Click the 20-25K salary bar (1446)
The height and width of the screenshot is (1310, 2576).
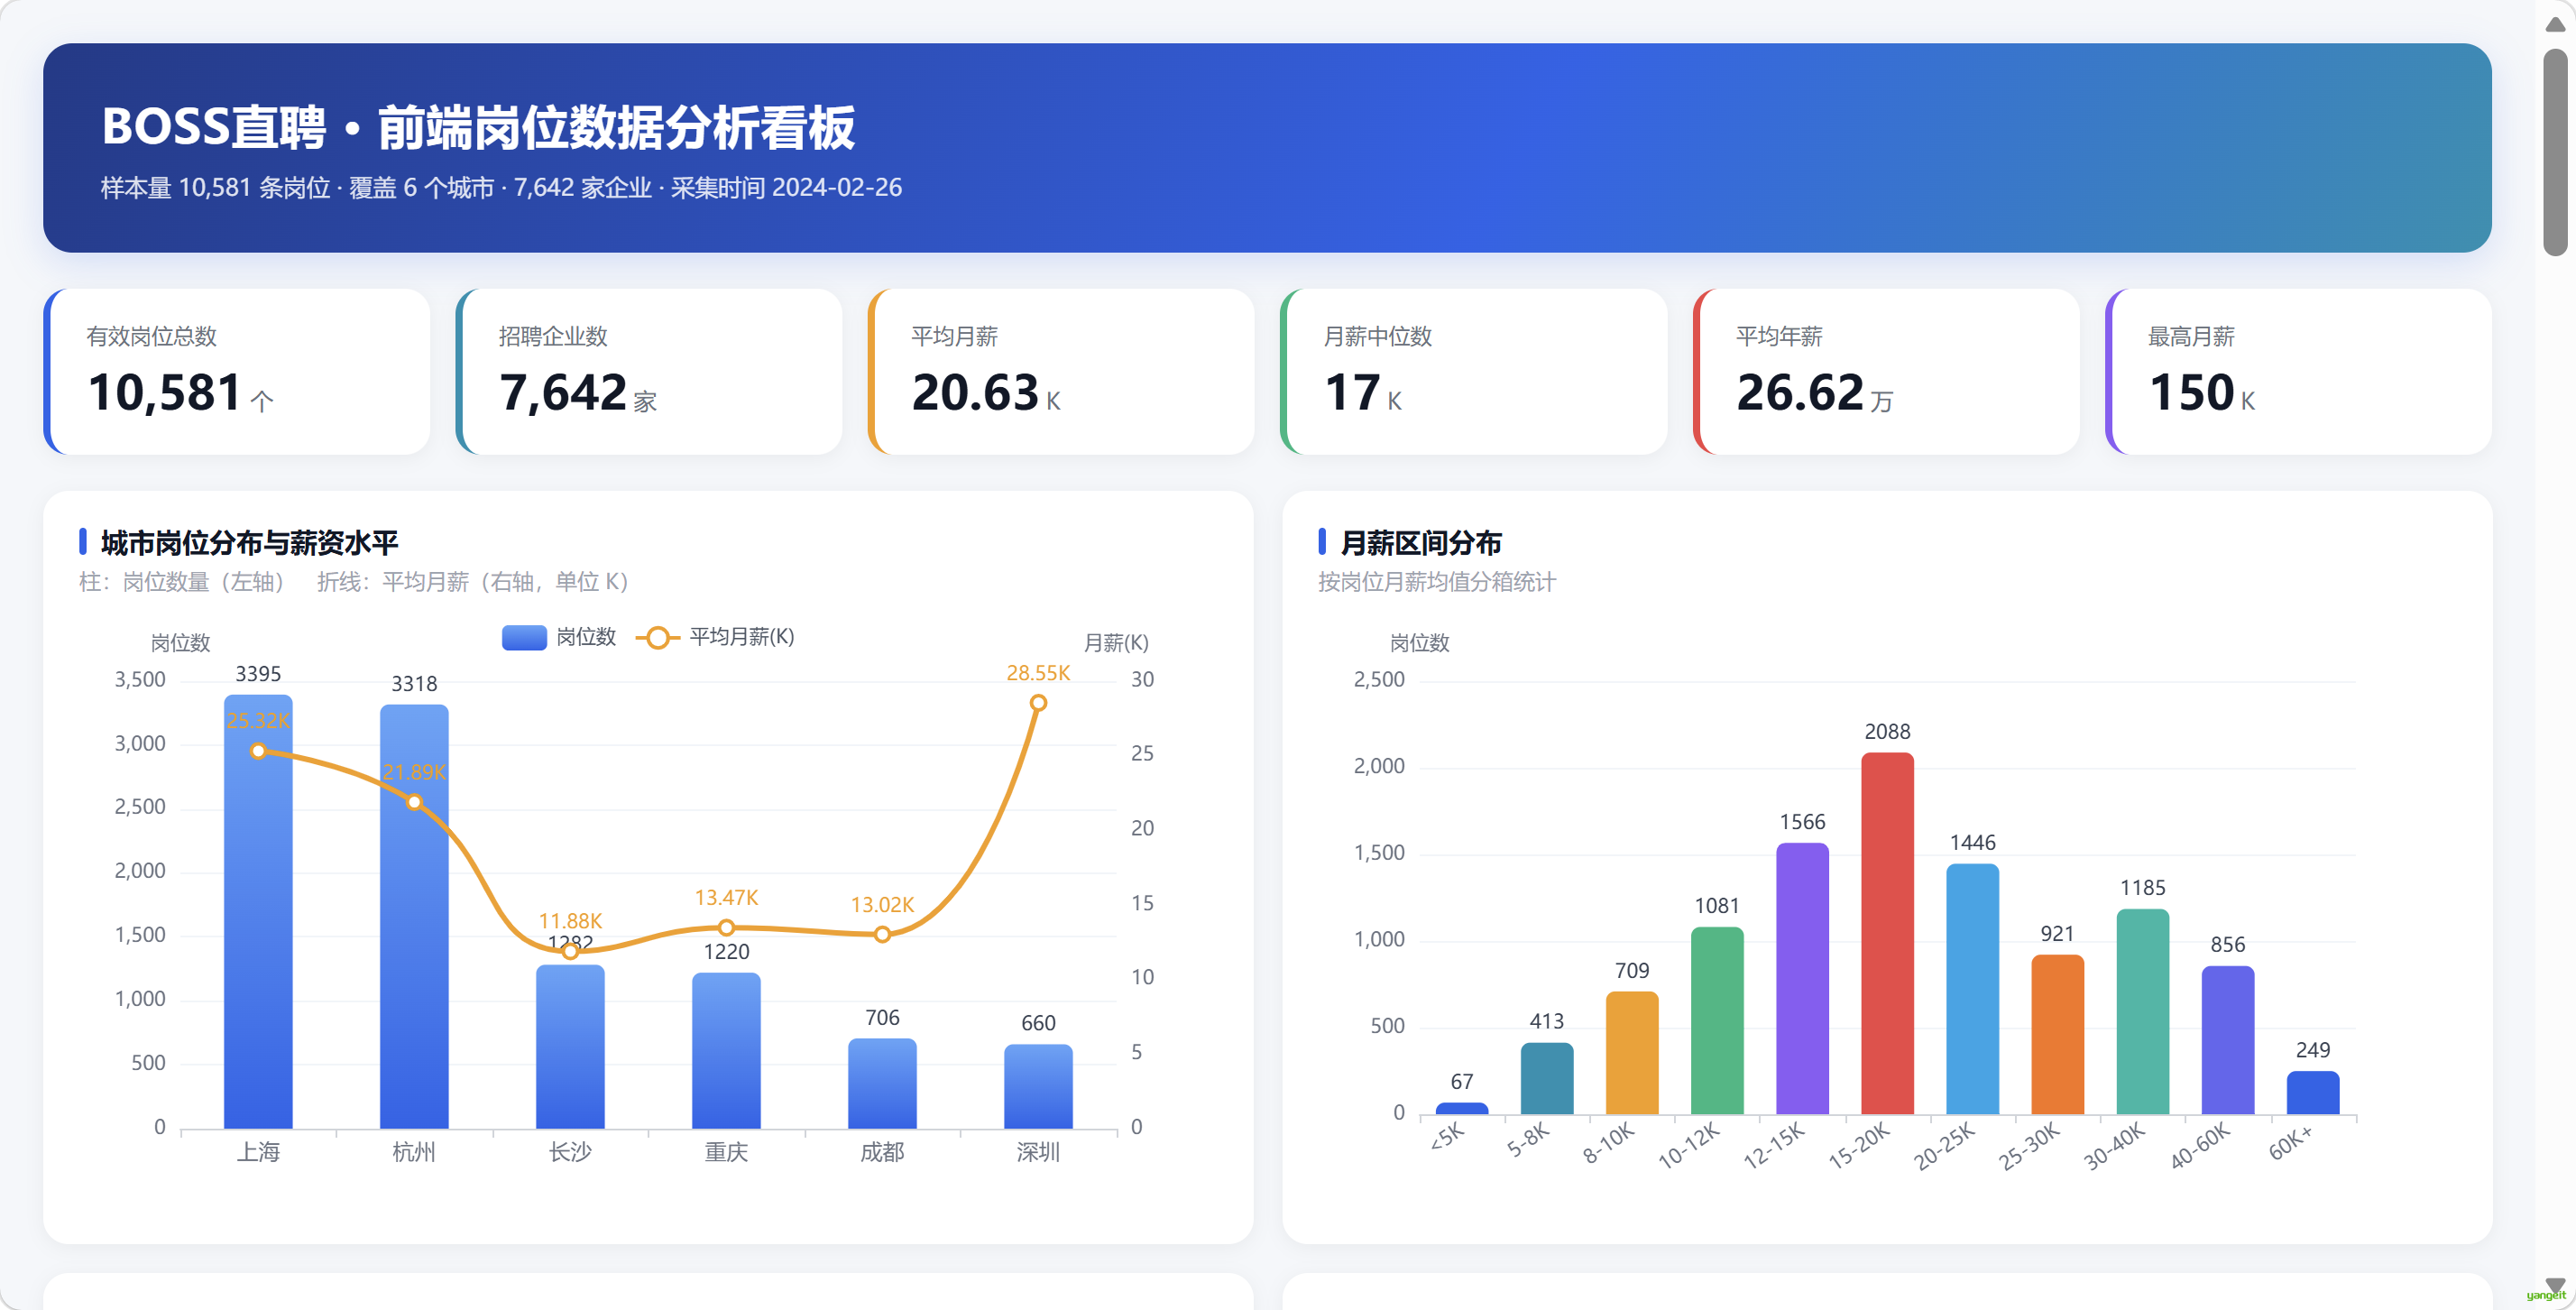pos(1972,989)
